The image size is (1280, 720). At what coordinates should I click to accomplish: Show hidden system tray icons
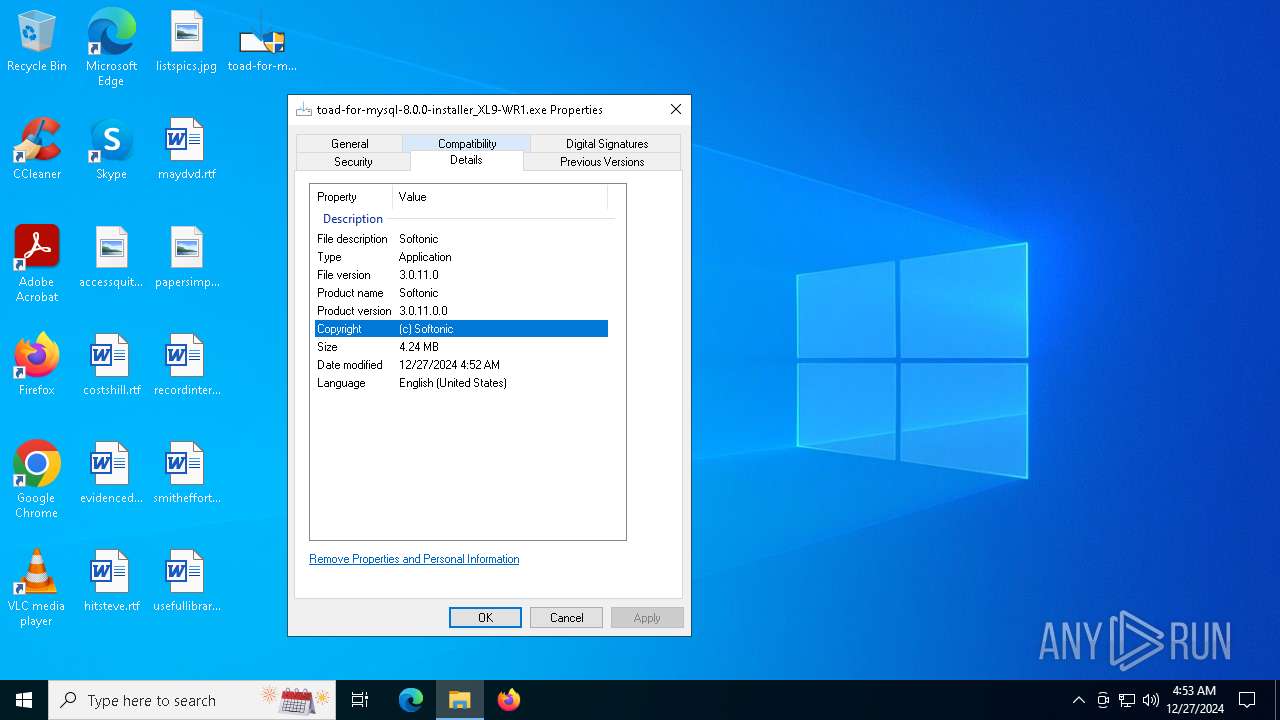pyautogui.click(x=1078, y=700)
